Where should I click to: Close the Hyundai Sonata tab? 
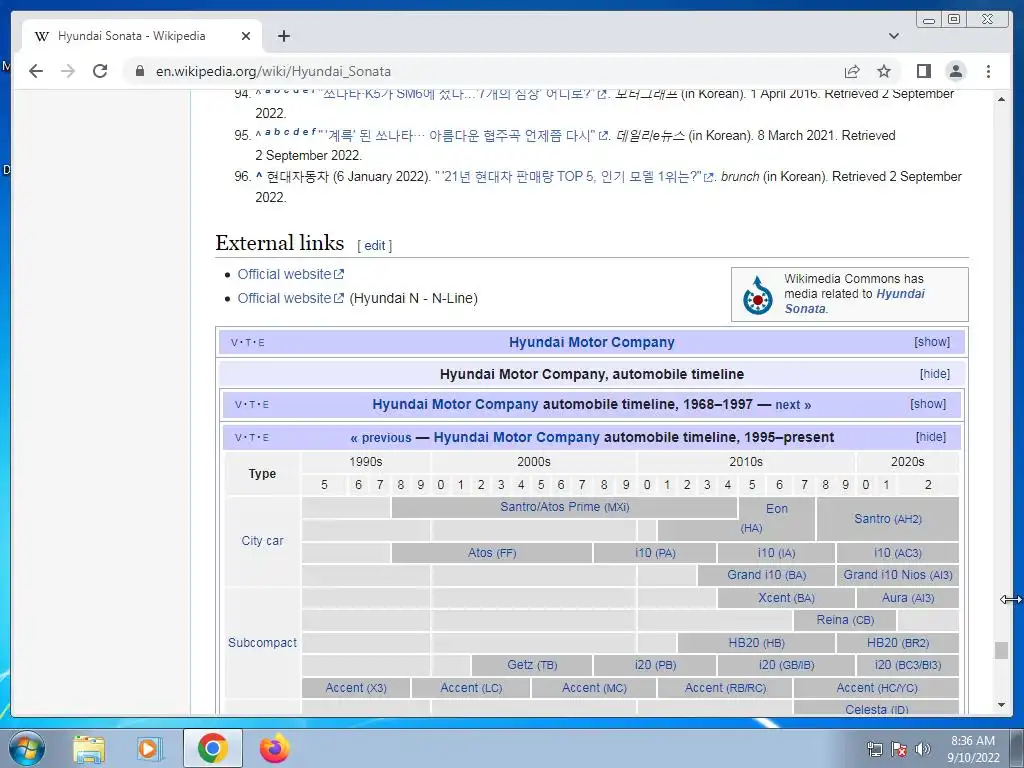click(x=246, y=36)
